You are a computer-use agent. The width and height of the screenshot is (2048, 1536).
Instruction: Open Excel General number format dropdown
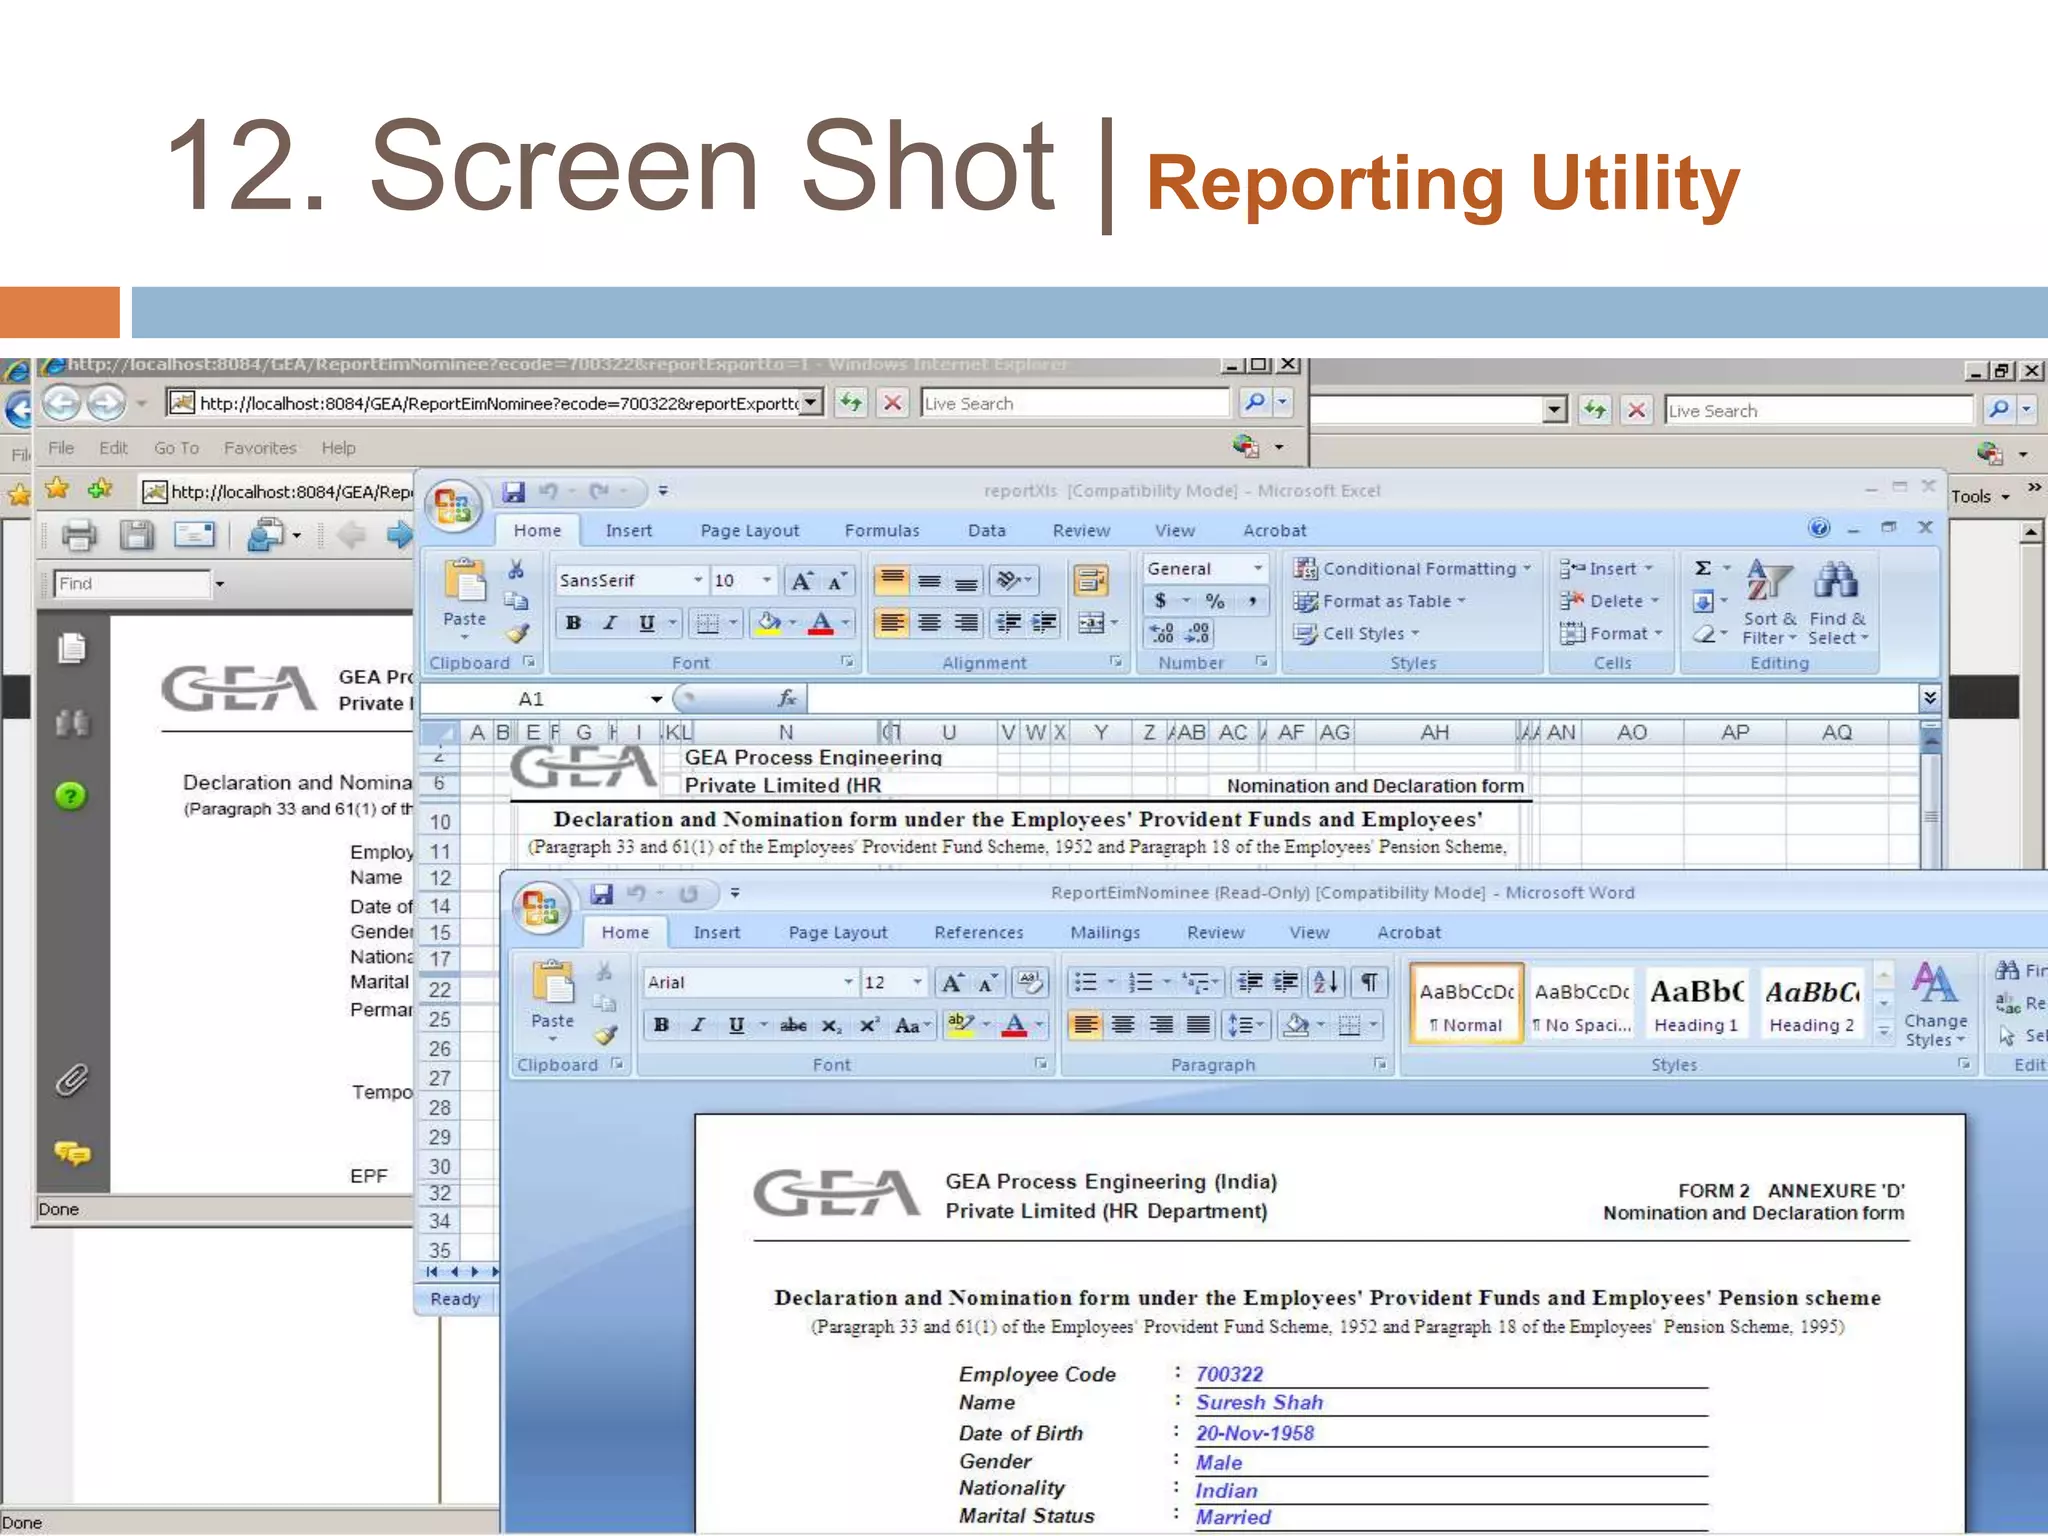[x=1258, y=568]
